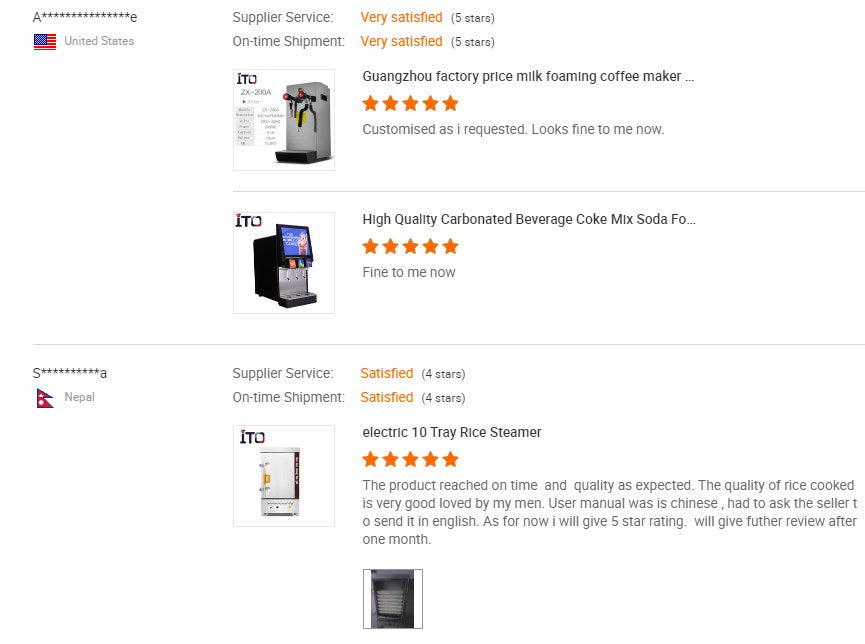This screenshot has width=865, height=644.
Task: Open the High Quality Carbonated Beverage link
Action: click(x=528, y=220)
